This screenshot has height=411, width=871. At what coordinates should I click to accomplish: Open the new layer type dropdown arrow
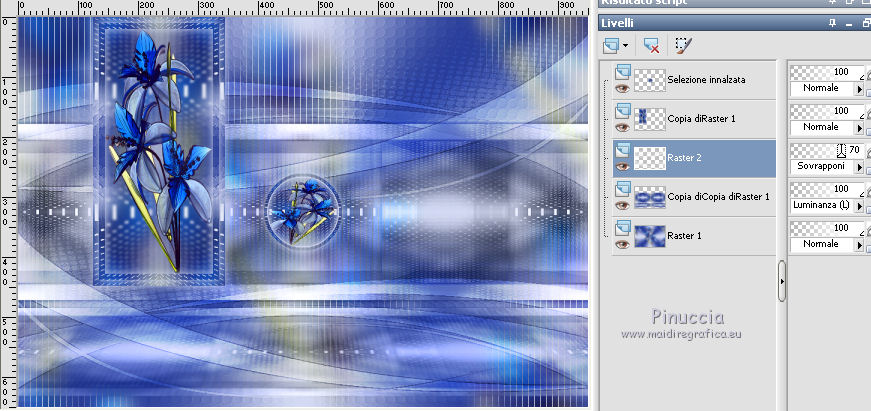point(626,46)
